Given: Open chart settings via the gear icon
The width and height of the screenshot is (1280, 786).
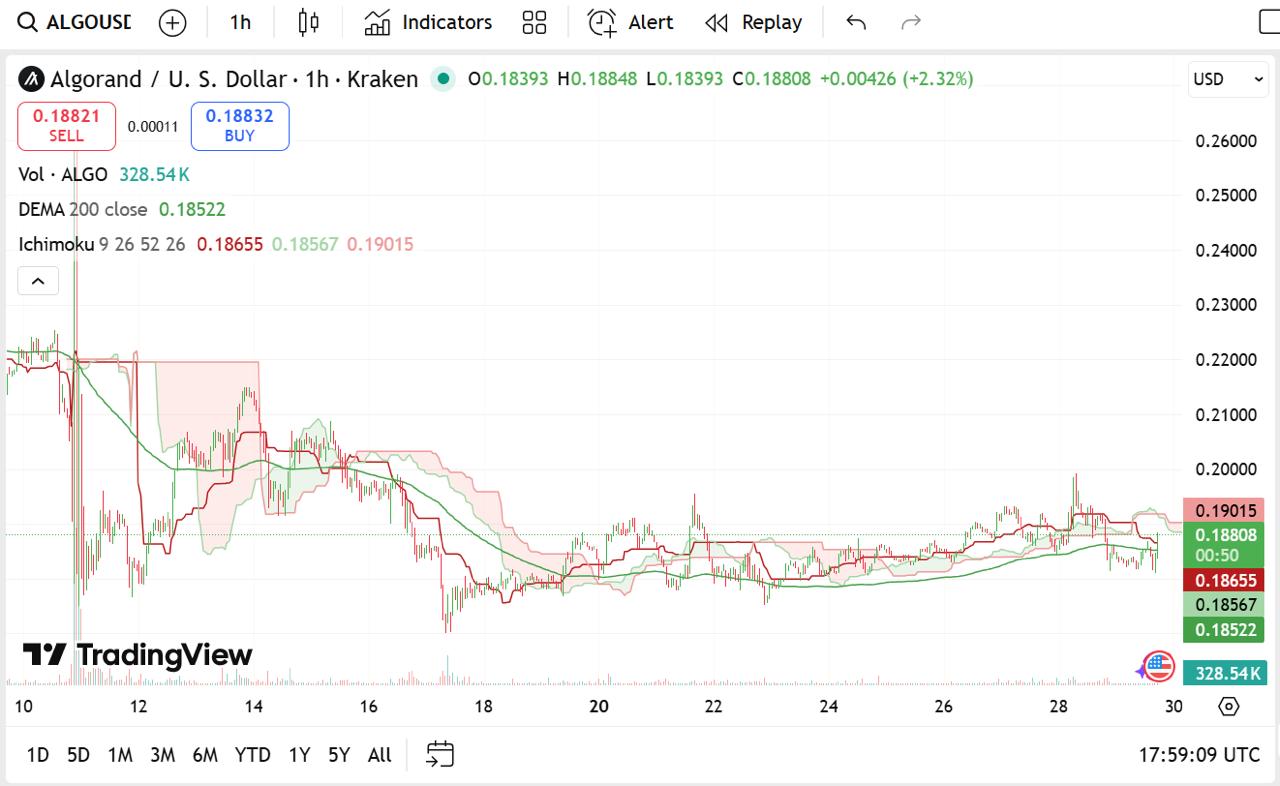Looking at the screenshot, I should [x=1229, y=707].
